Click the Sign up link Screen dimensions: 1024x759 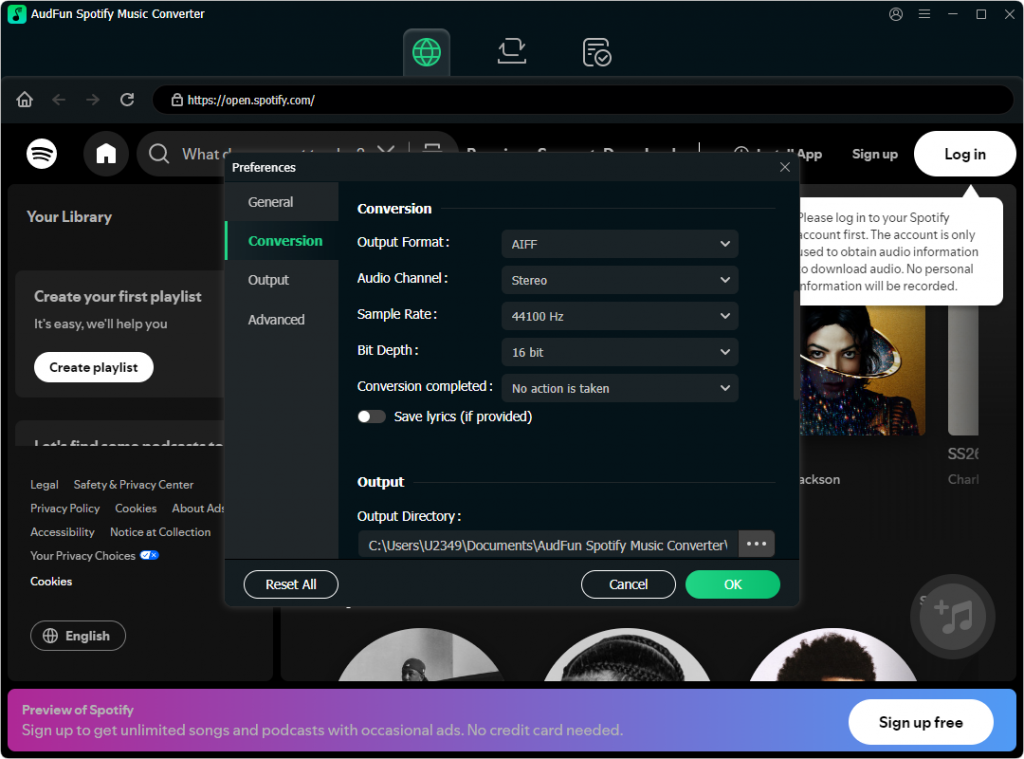pyautogui.click(x=874, y=154)
